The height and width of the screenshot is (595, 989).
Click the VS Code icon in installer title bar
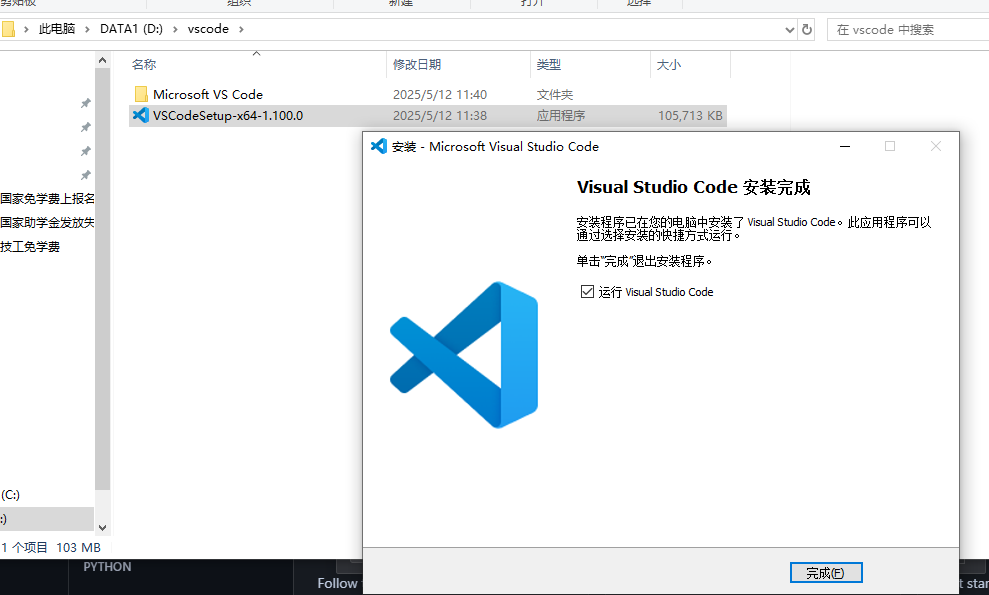[378, 146]
